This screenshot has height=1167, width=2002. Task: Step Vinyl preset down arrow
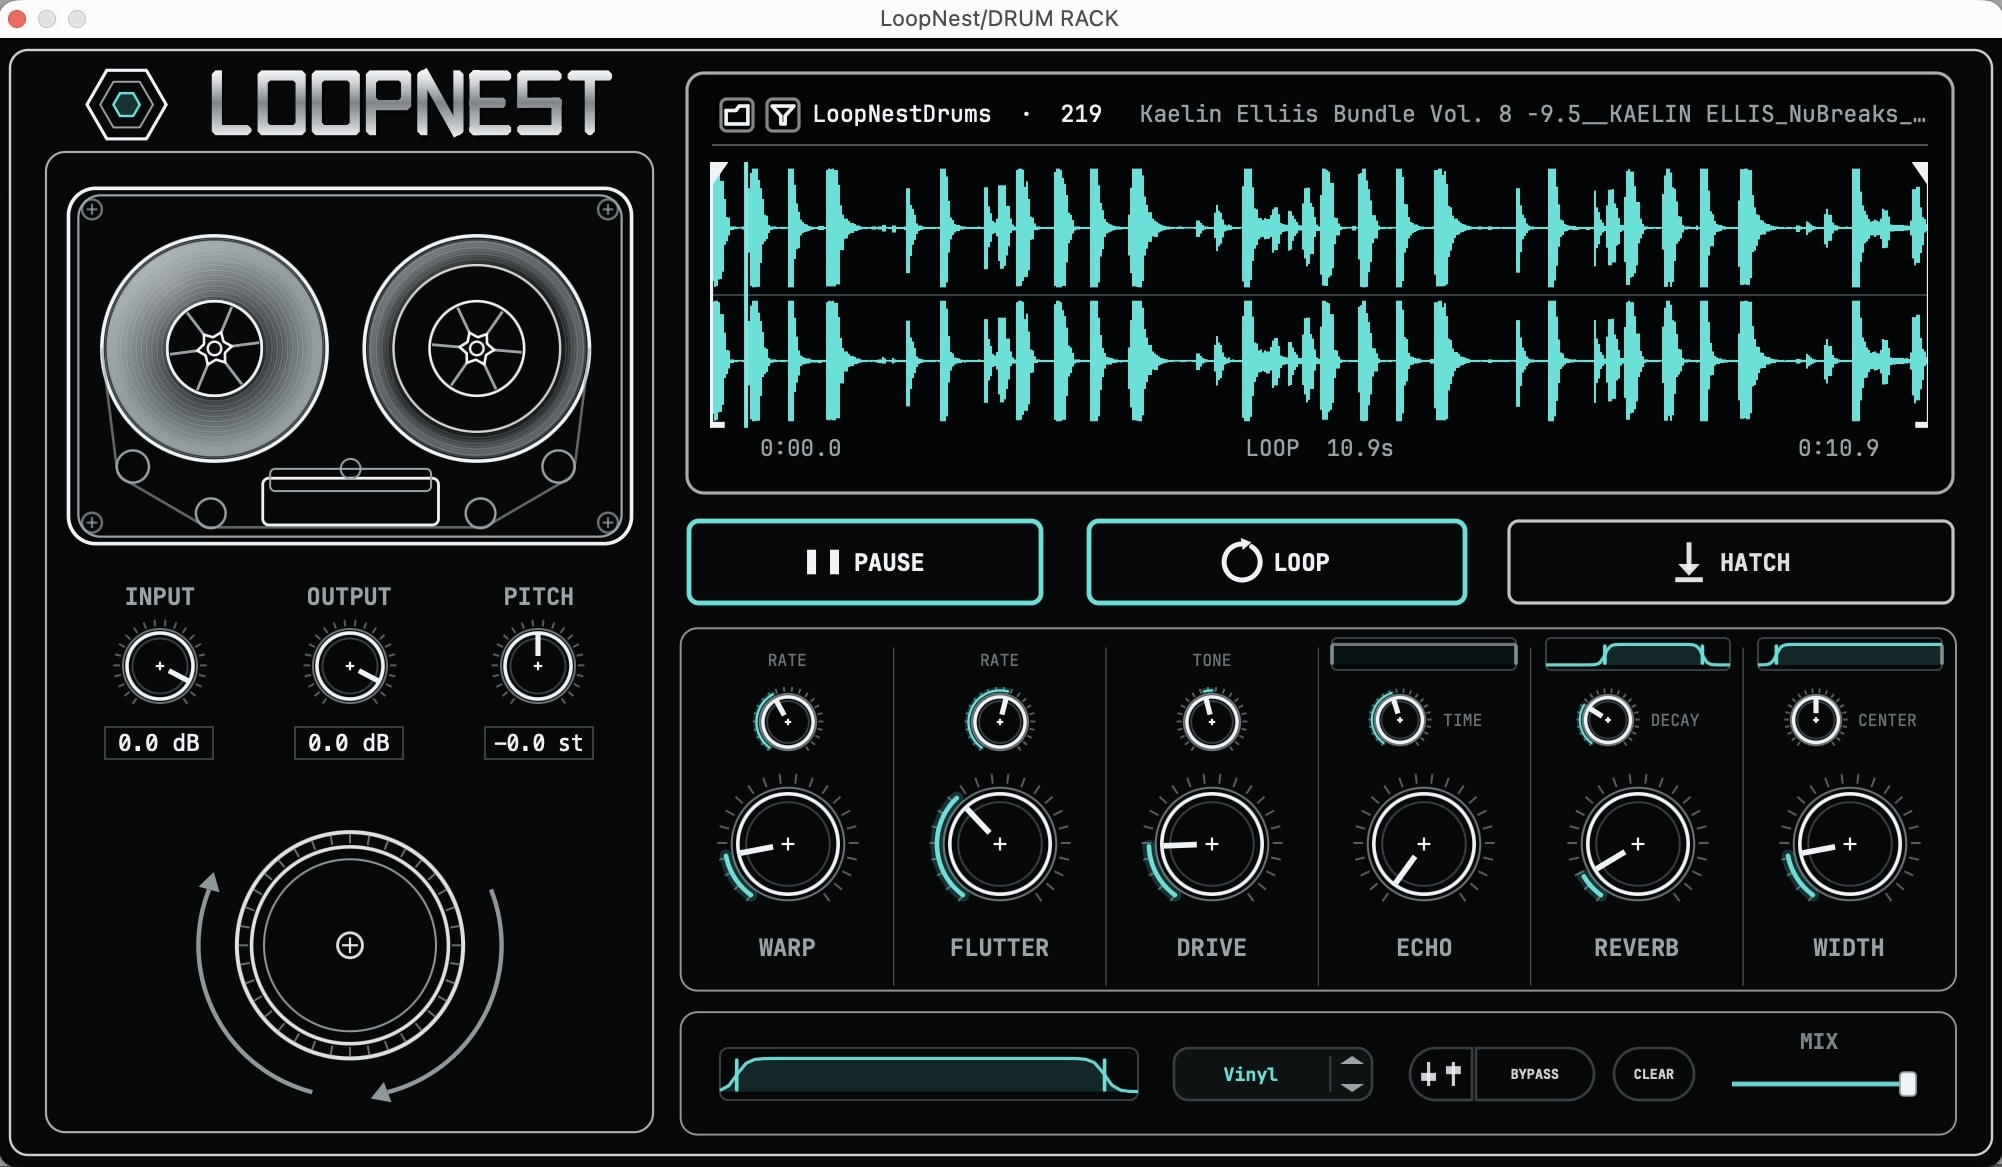click(x=1352, y=1087)
